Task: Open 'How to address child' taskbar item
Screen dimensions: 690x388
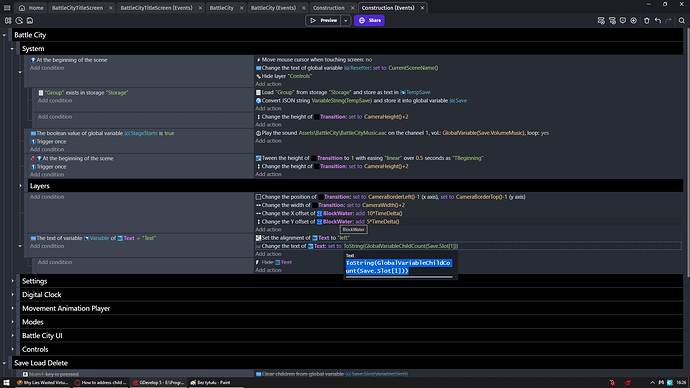Action: 101,383
